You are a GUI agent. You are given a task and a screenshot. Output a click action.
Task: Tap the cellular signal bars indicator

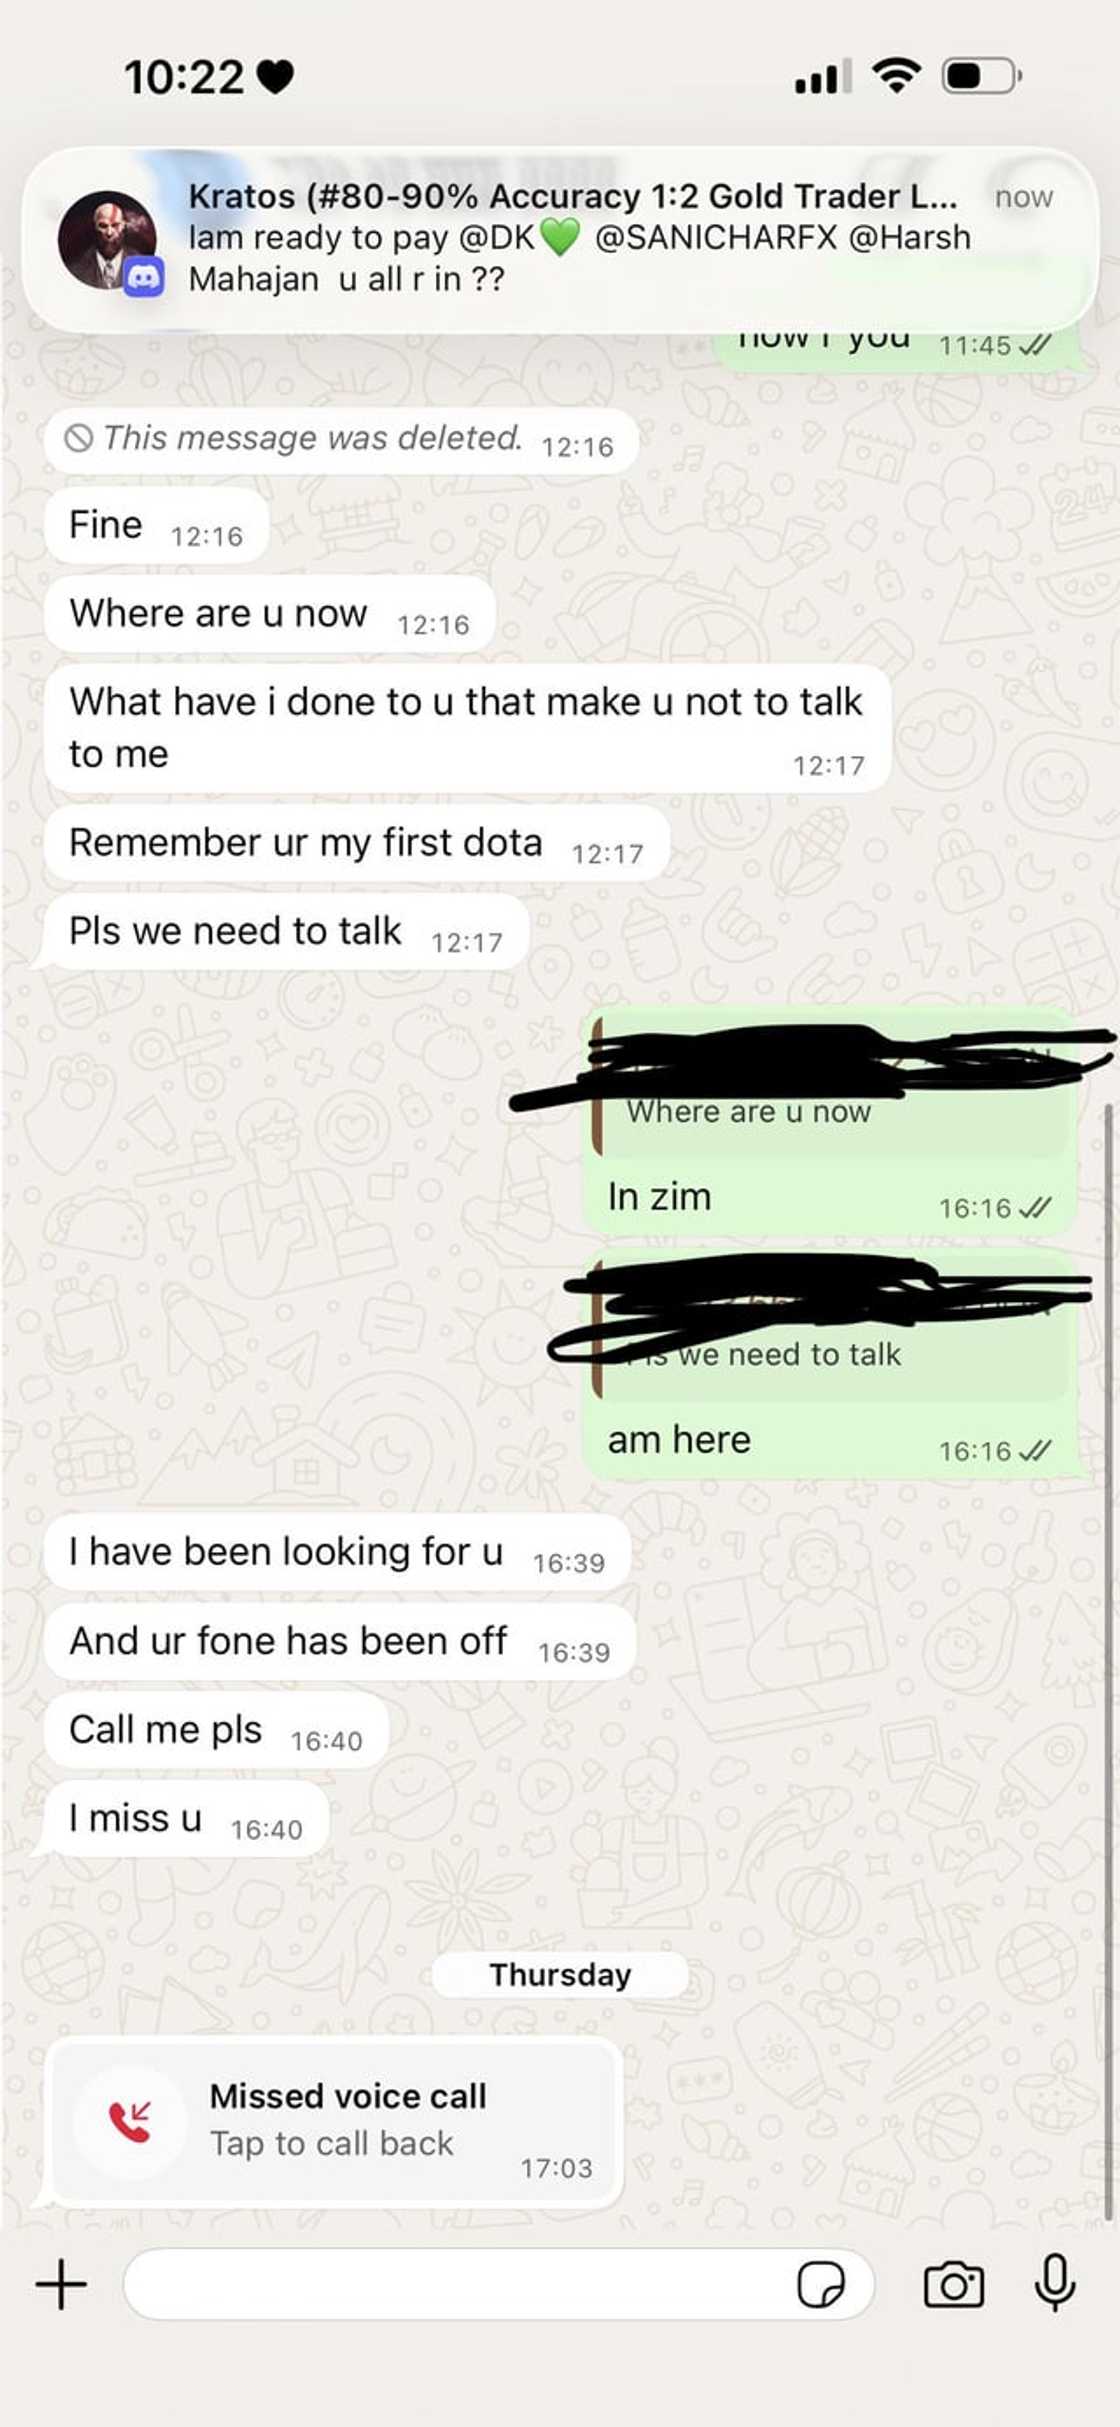[823, 75]
